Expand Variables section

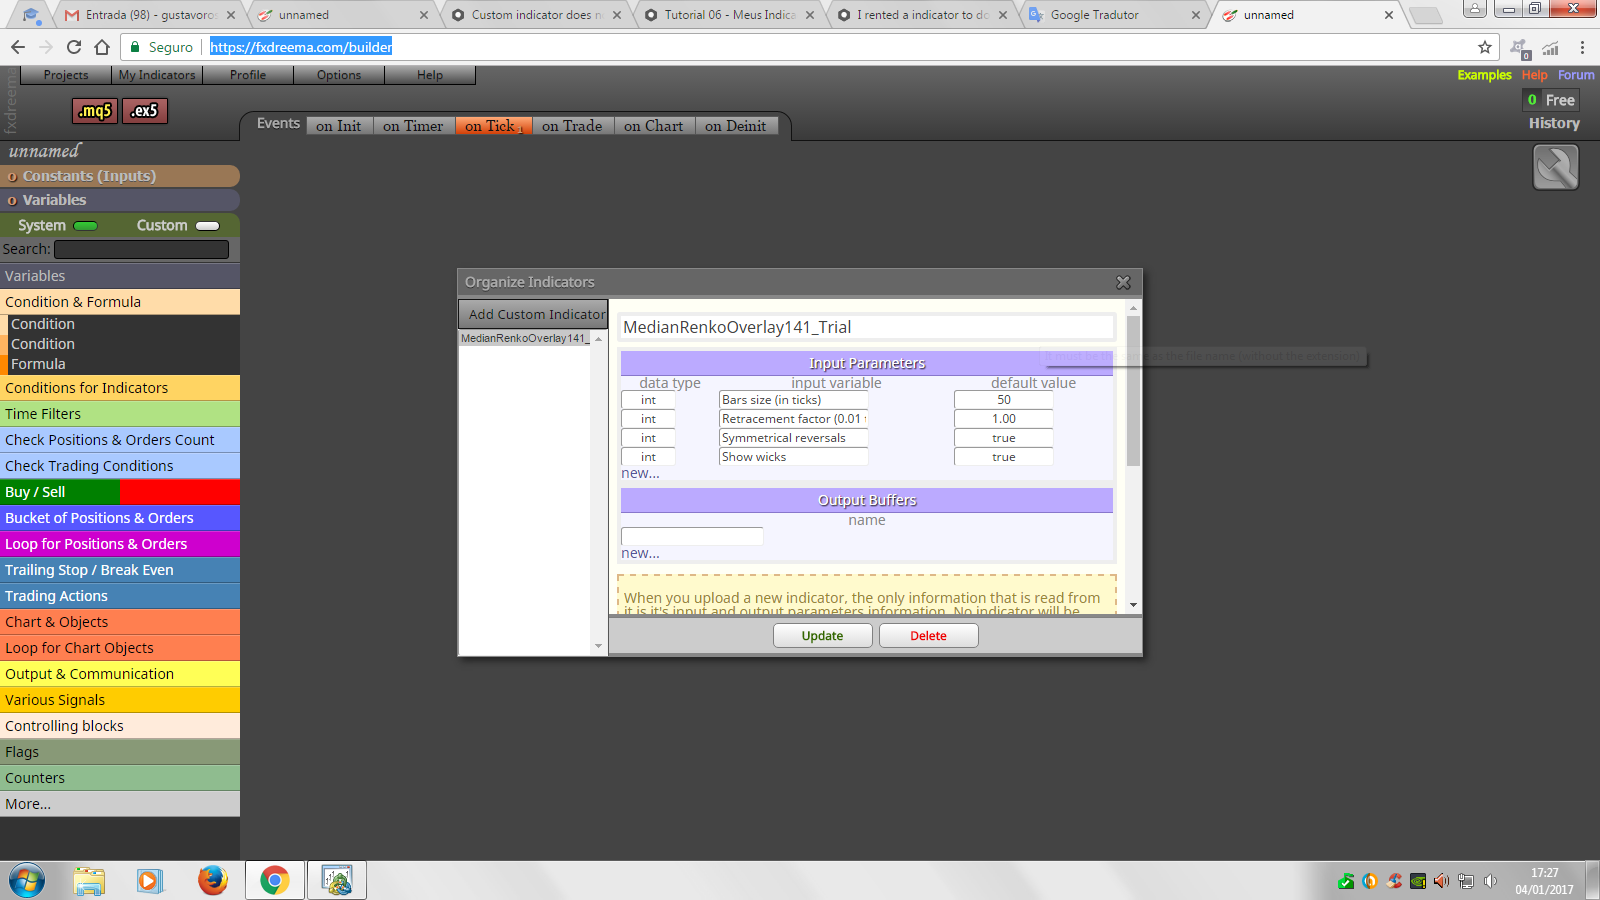click(120, 200)
